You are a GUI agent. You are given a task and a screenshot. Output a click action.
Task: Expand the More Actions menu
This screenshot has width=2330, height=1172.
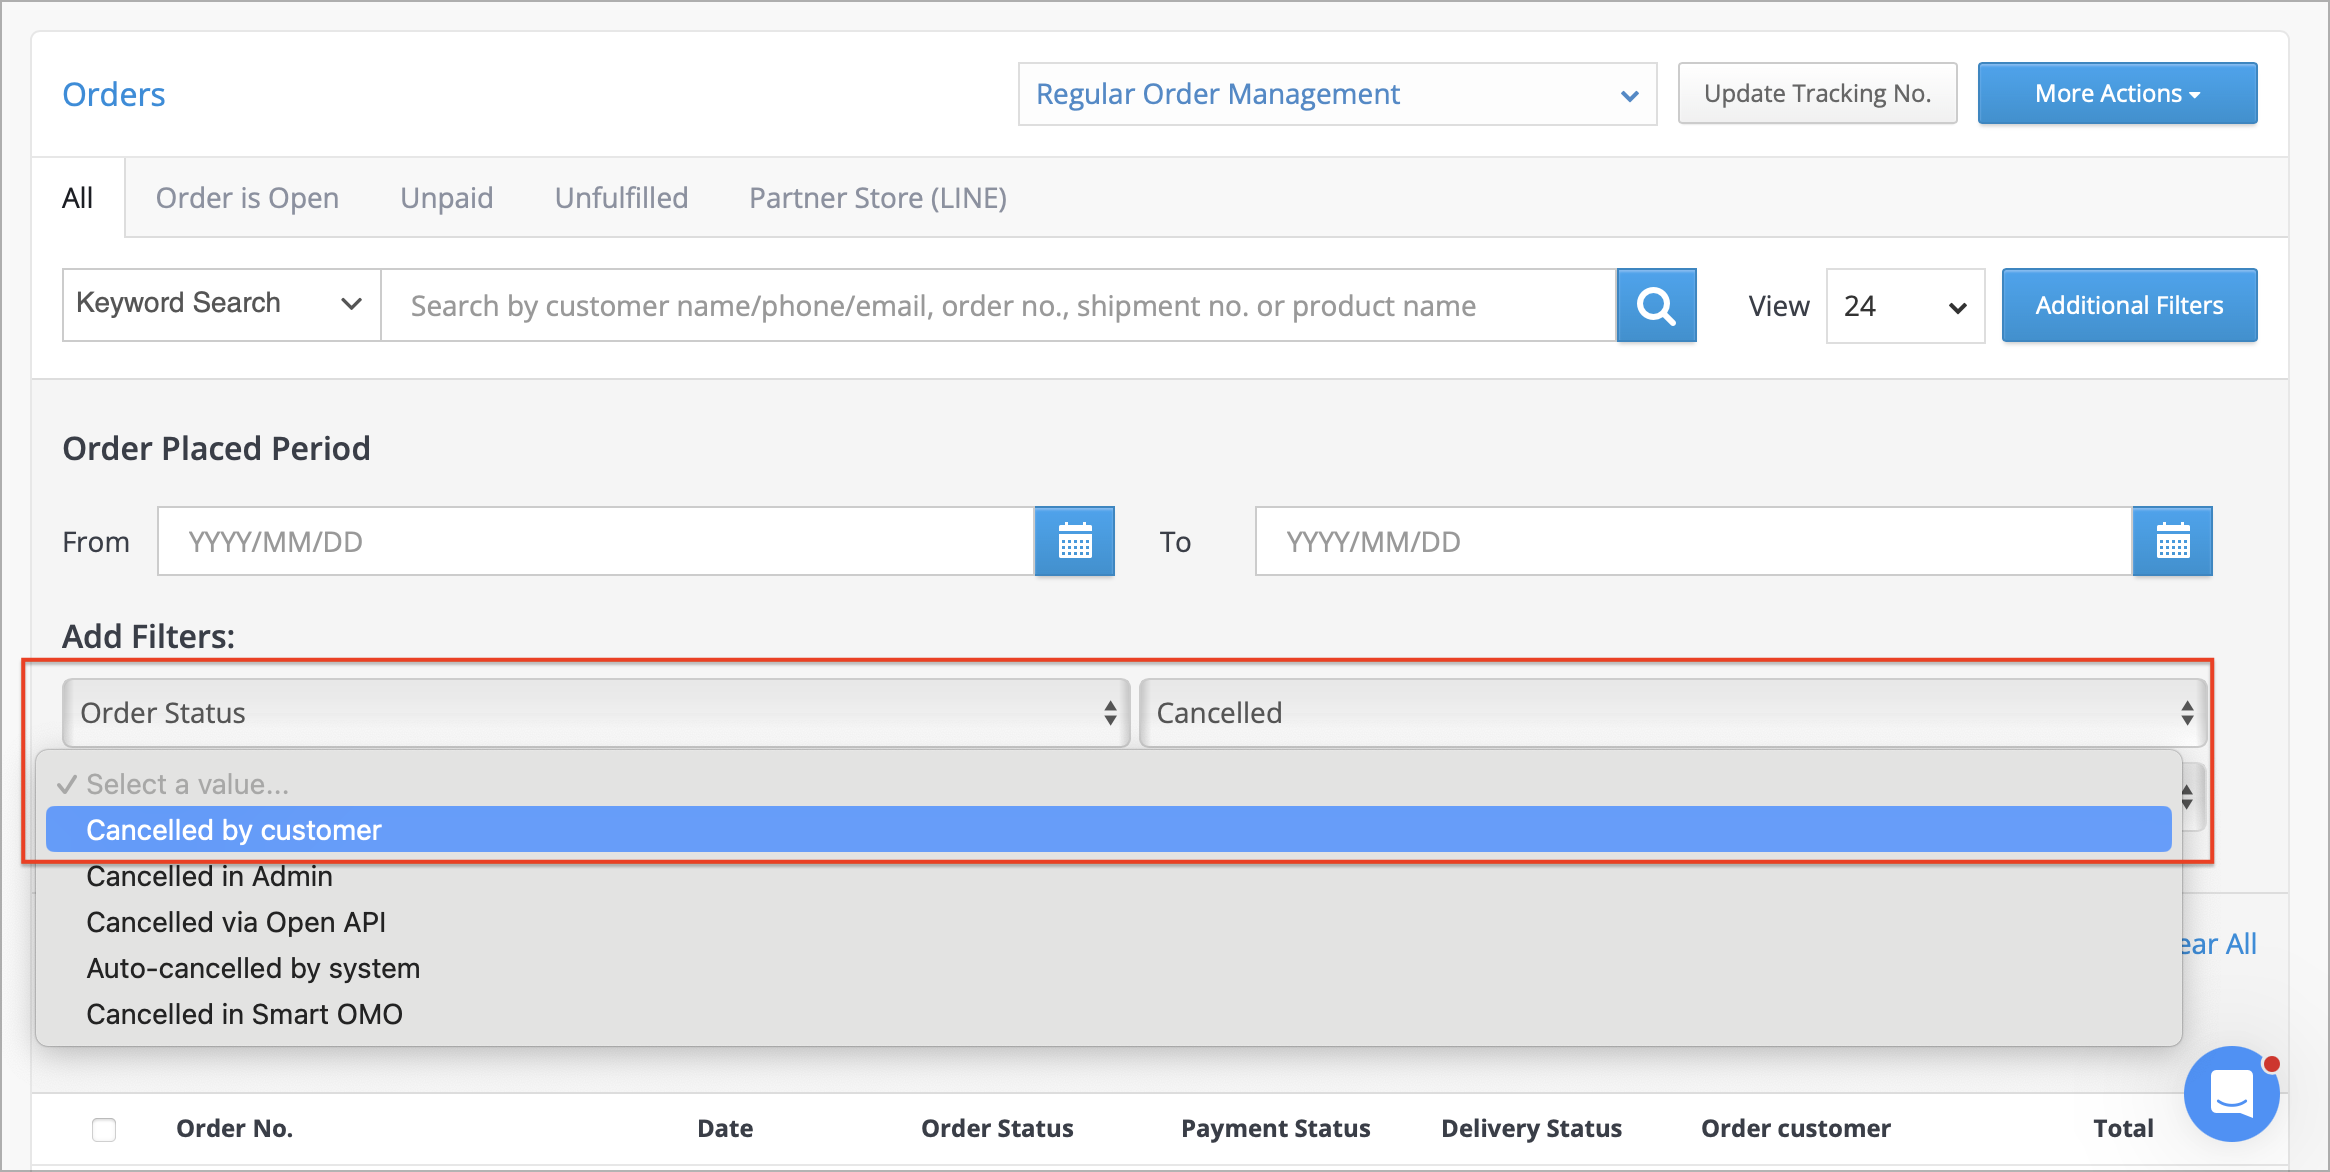2117,93
